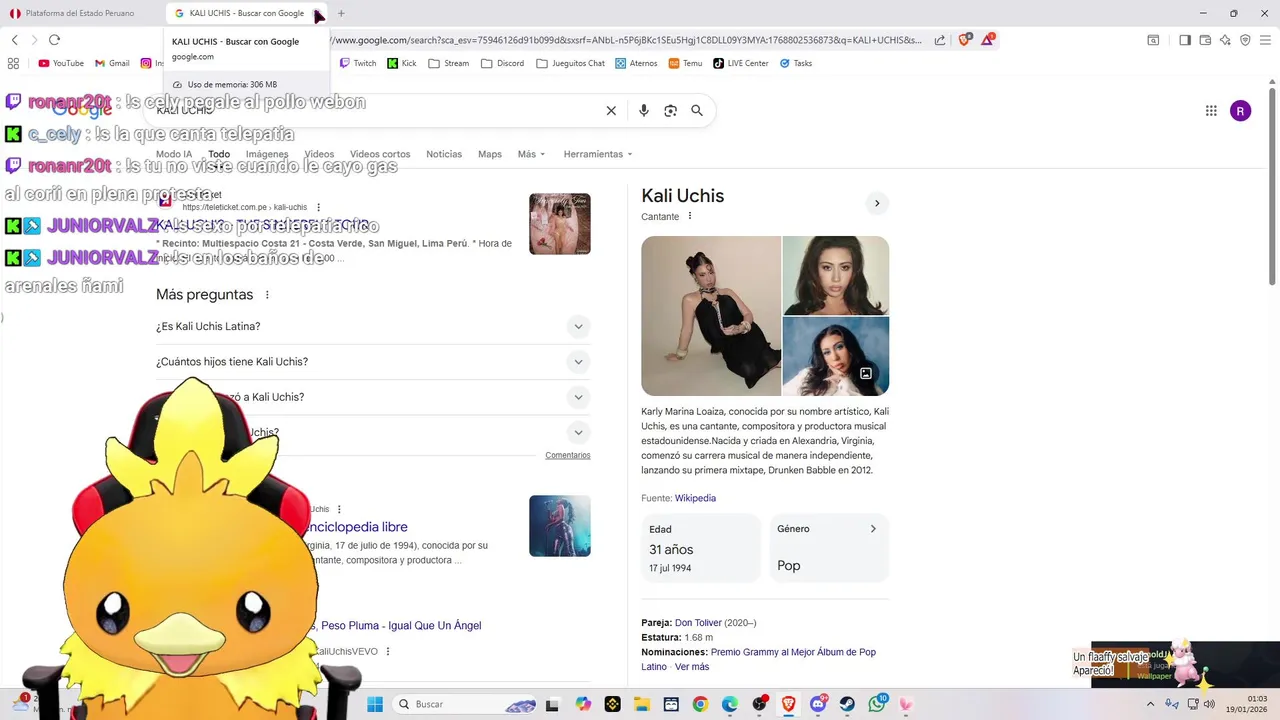Open the TikTok LIVE Center bookmark
The width and height of the screenshot is (1280, 720).
point(741,63)
